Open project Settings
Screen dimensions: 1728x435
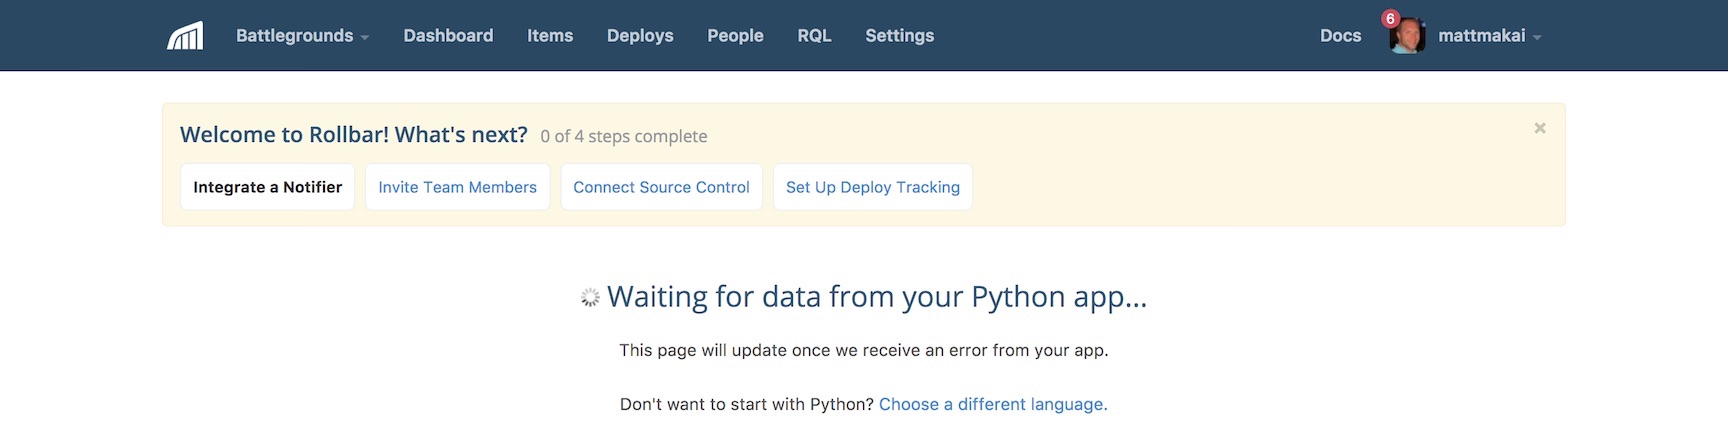(899, 36)
